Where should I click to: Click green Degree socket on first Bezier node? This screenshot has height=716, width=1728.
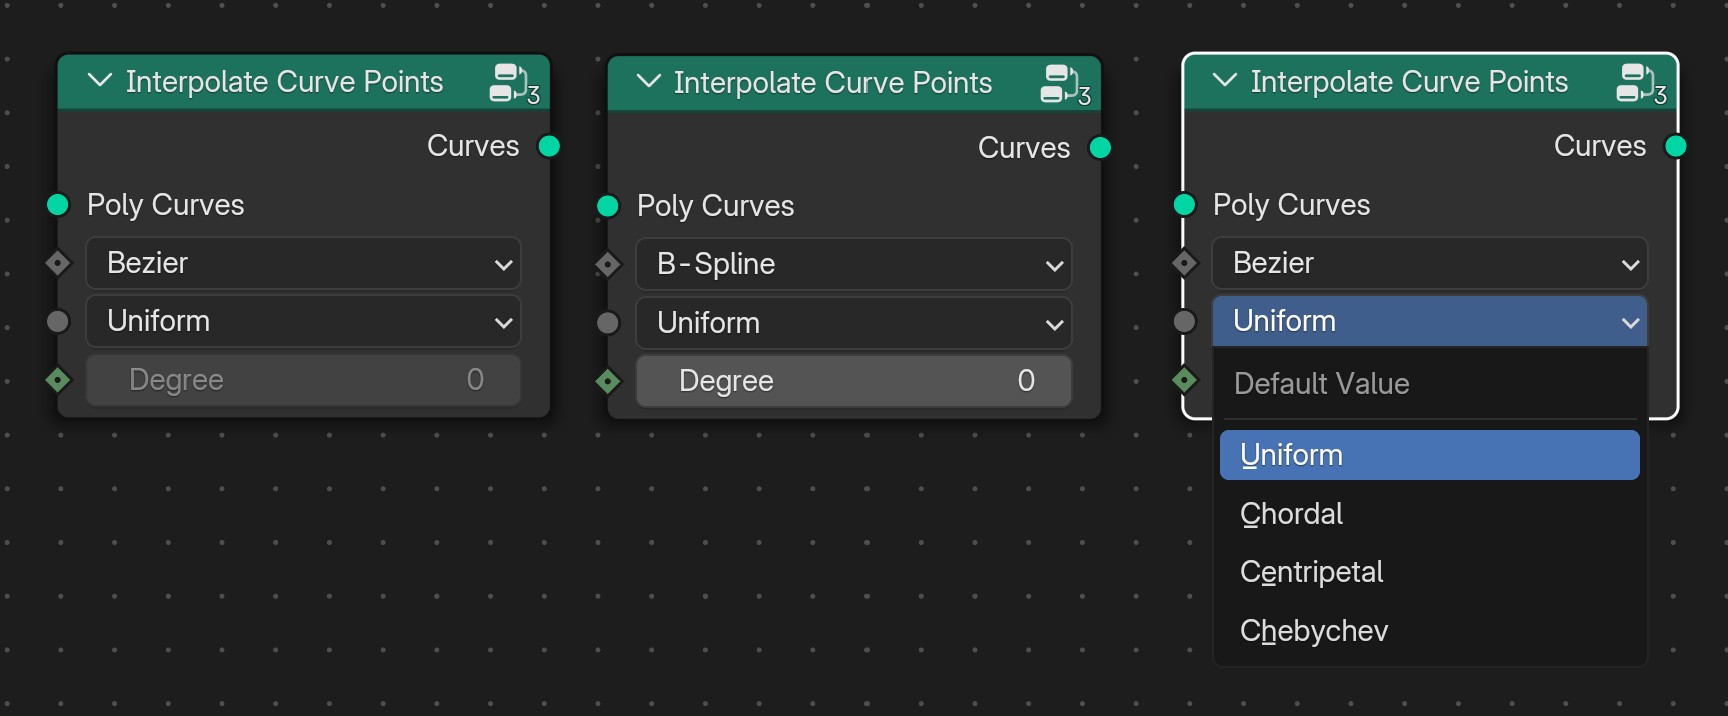pyautogui.click(x=58, y=380)
